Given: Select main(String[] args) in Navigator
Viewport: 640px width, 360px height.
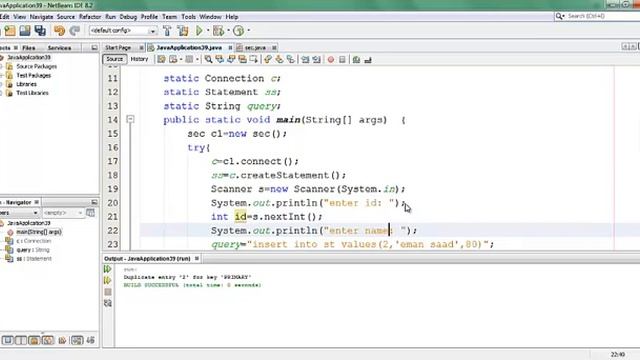Looking at the screenshot, I should 38,232.
